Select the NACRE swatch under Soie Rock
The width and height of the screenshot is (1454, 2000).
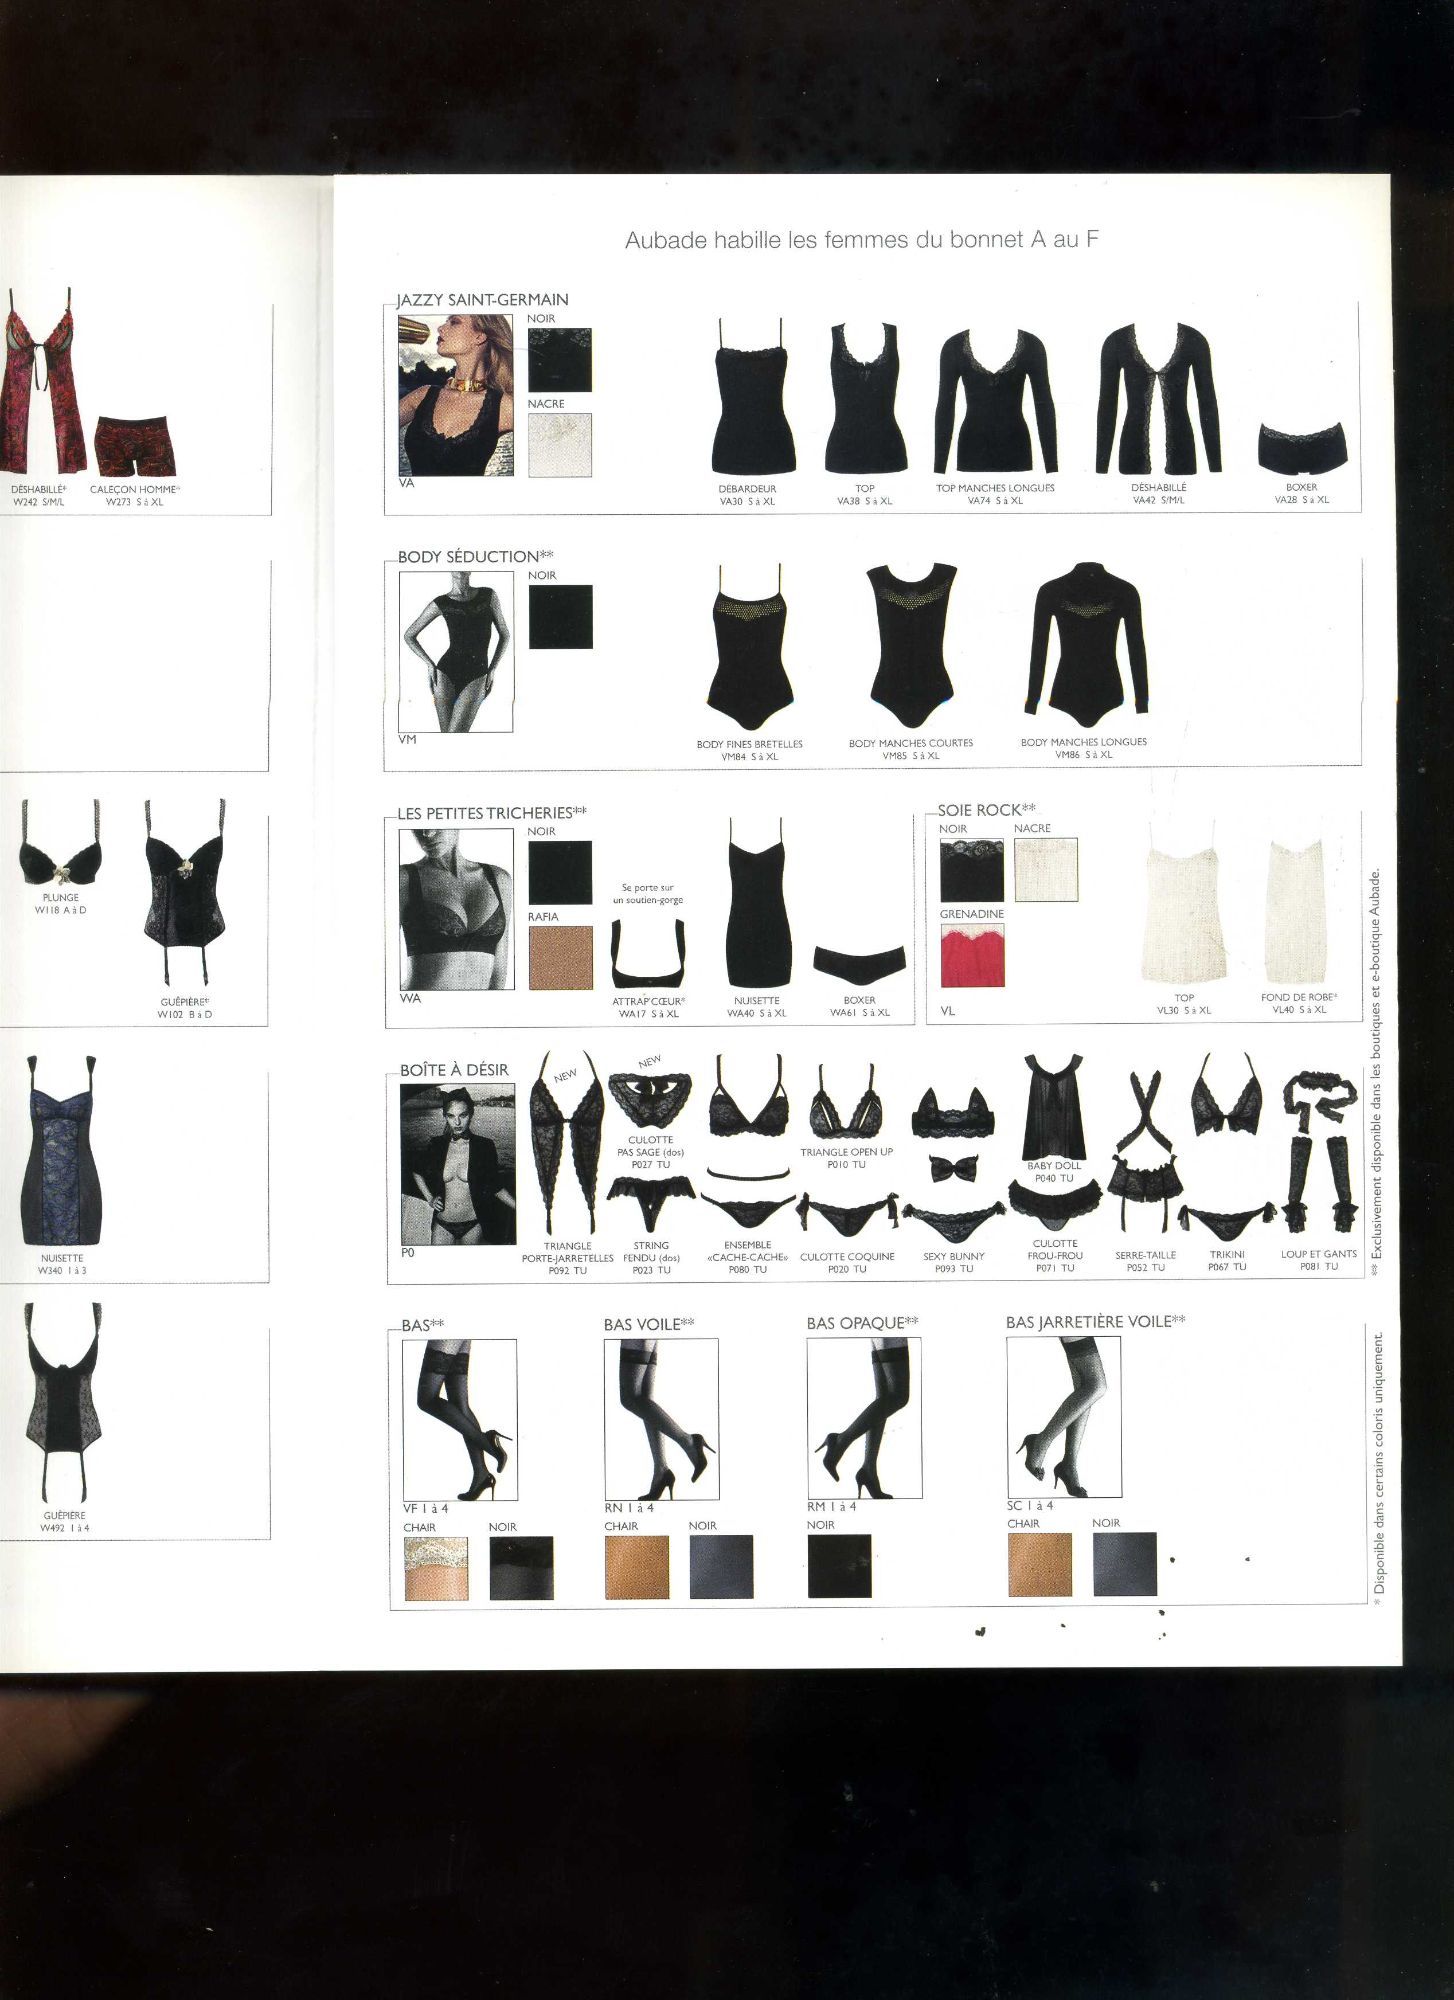(1046, 870)
